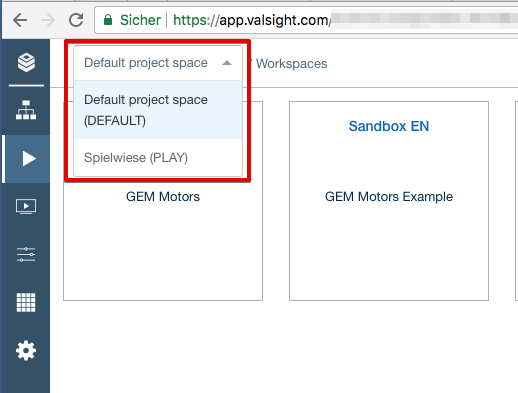
Task: Choose Spielwiese (PLAY) option
Action: pyautogui.click(x=158, y=157)
